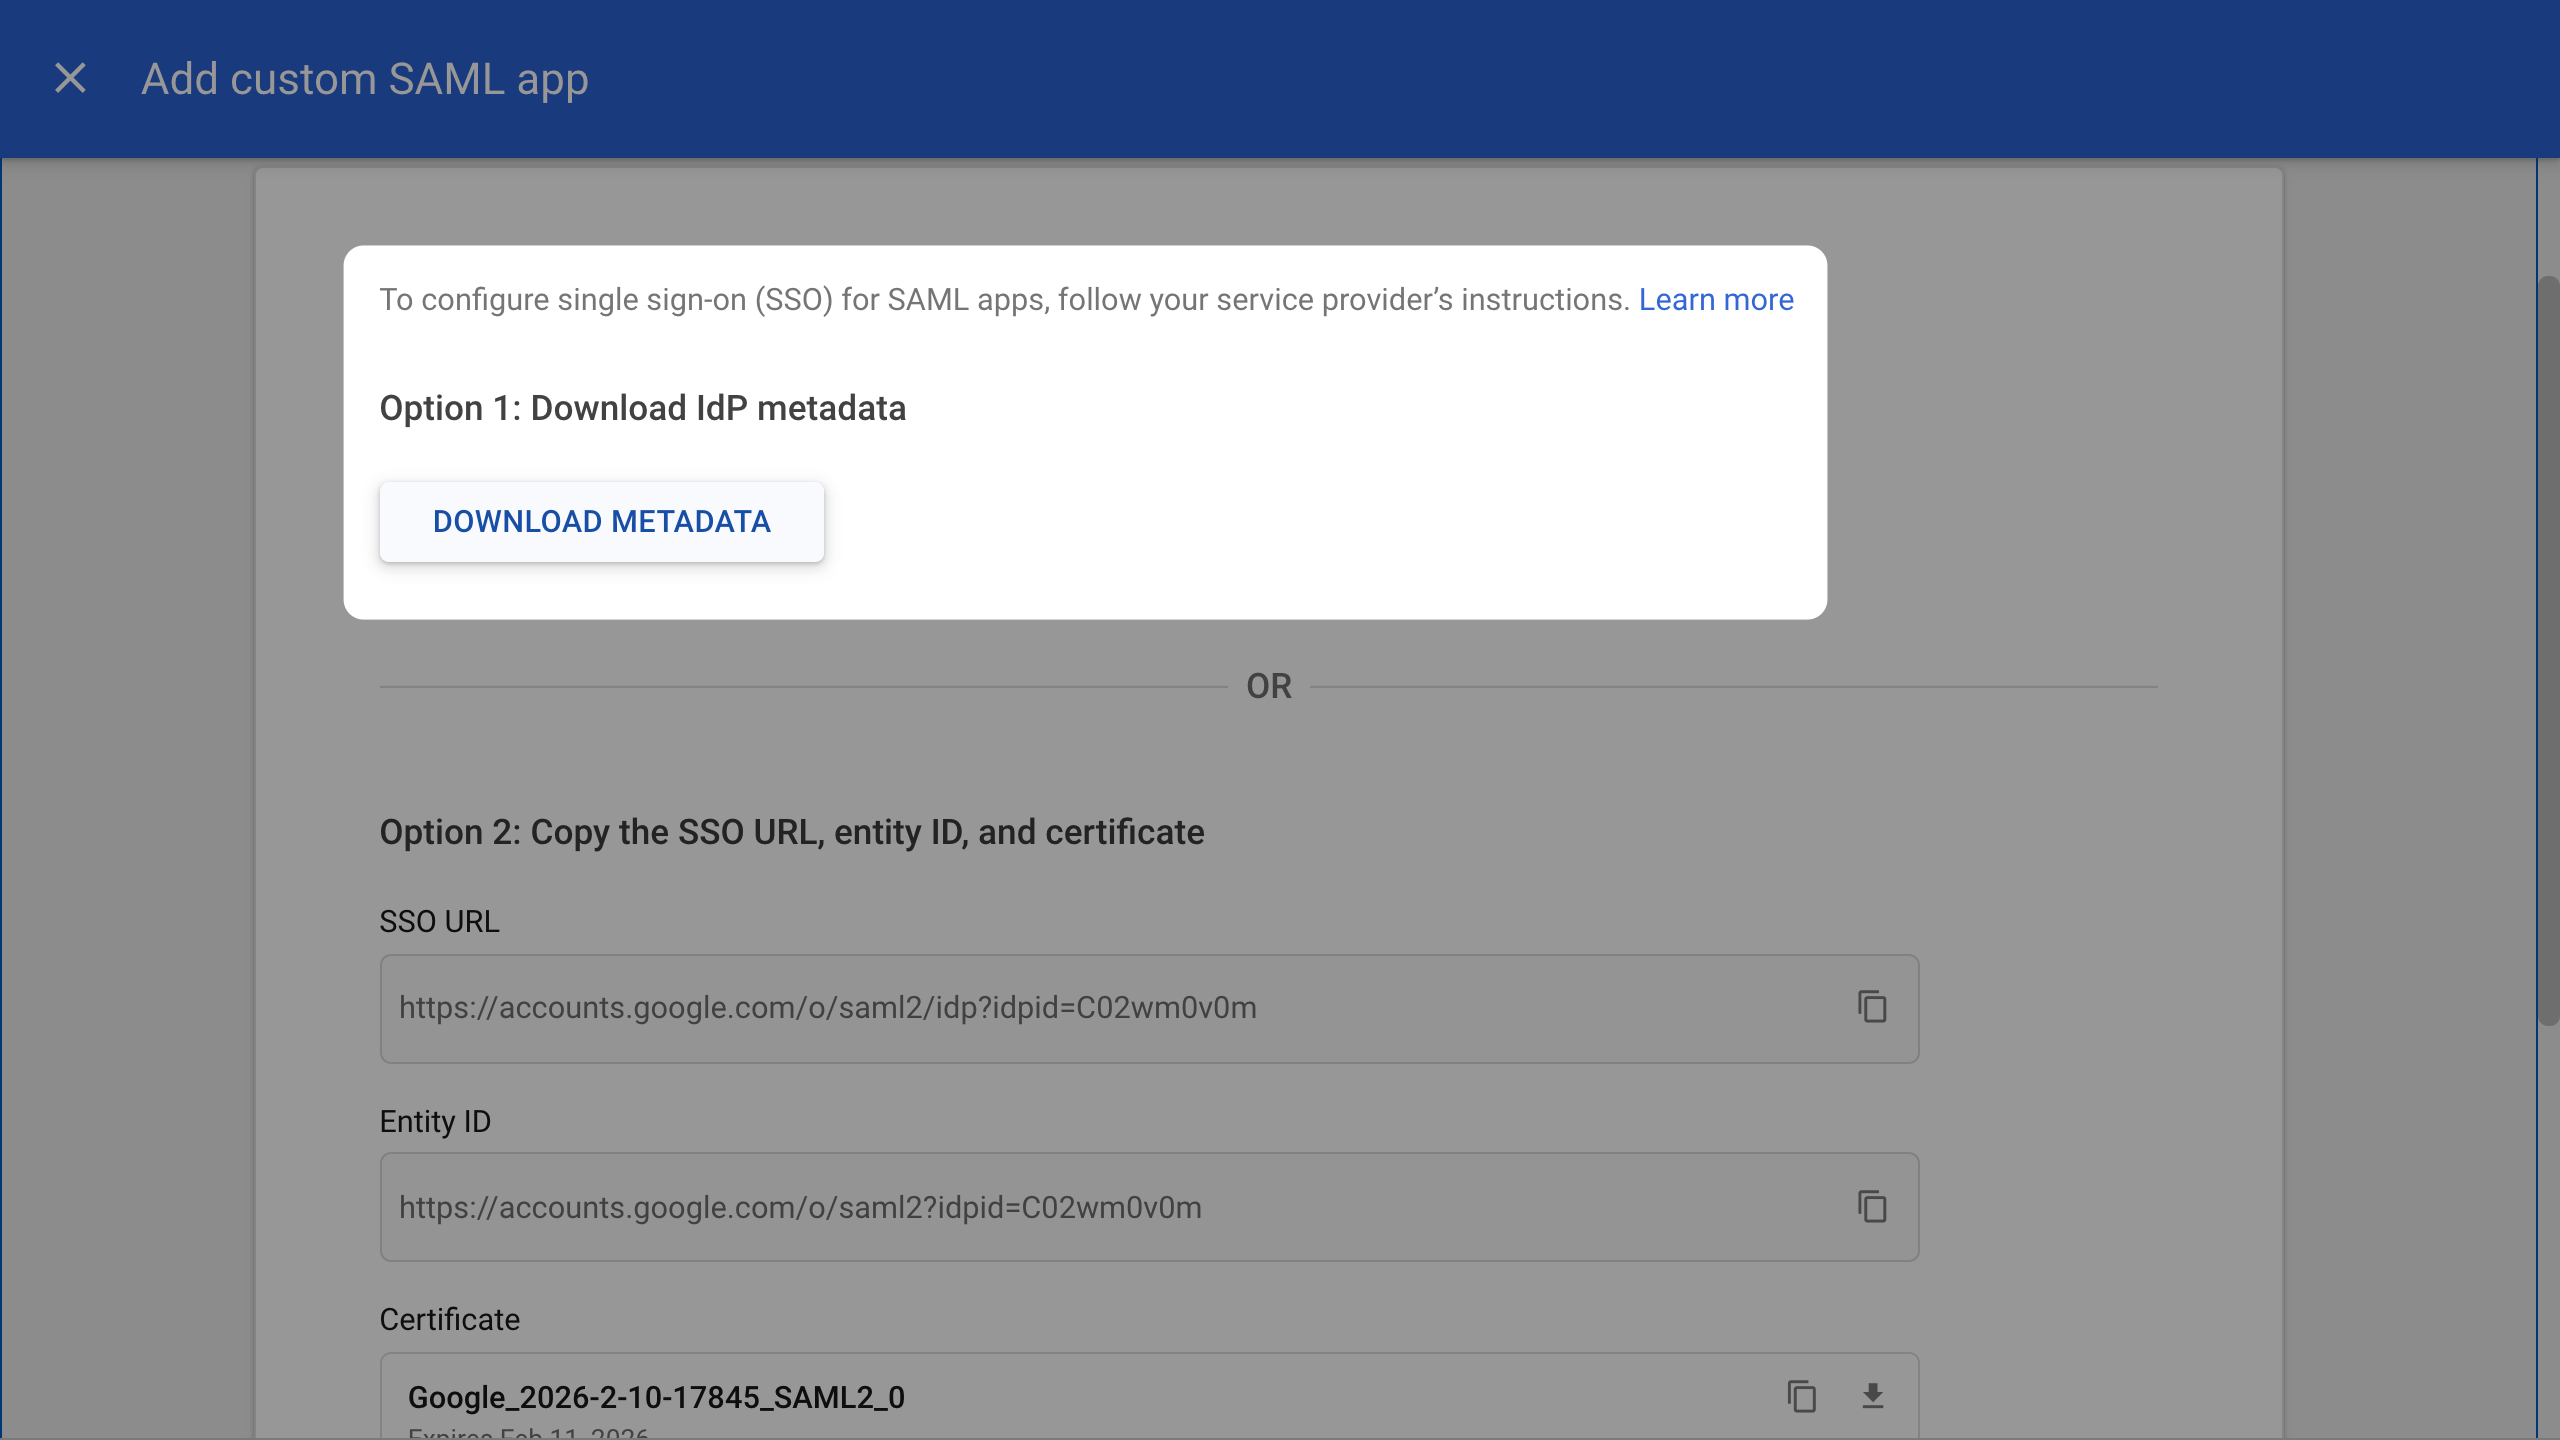This screenshot has width=2560, height=1440.
Task: Click inside the SSO URL field
Action: pyautogui.click(x=1000, y=1008)
